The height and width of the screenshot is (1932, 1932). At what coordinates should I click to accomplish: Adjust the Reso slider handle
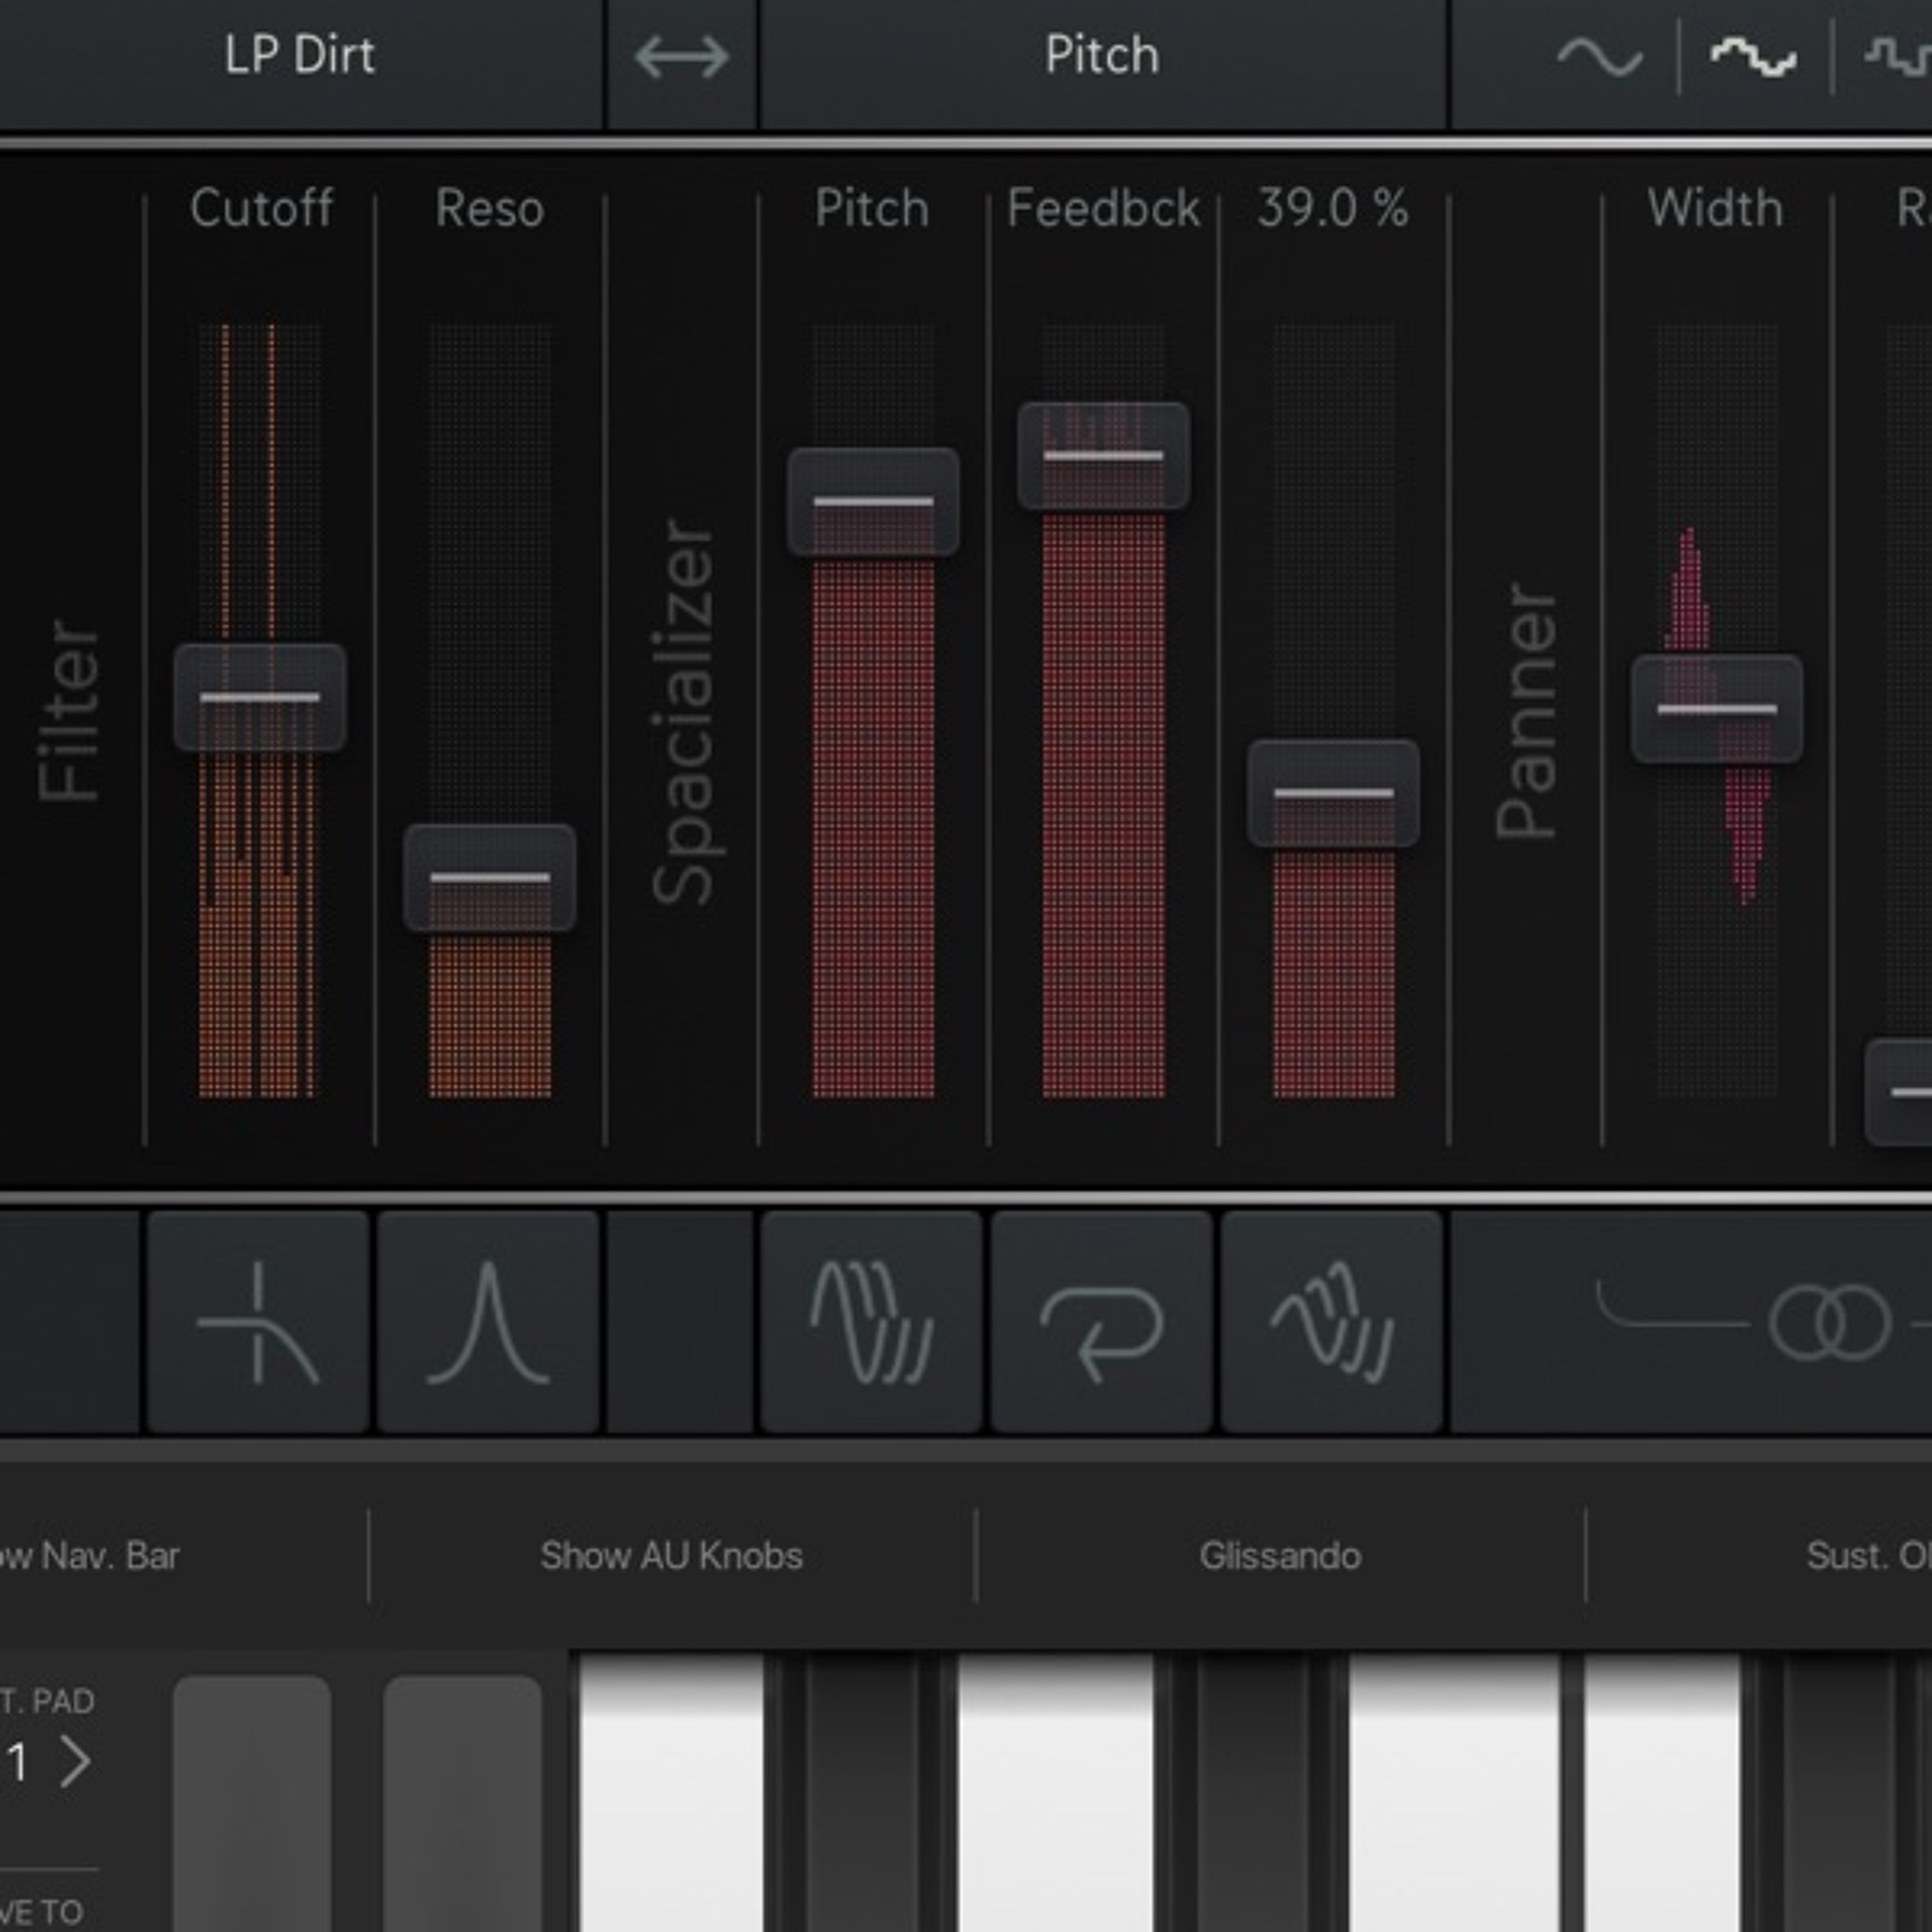[x=490, y=878]
